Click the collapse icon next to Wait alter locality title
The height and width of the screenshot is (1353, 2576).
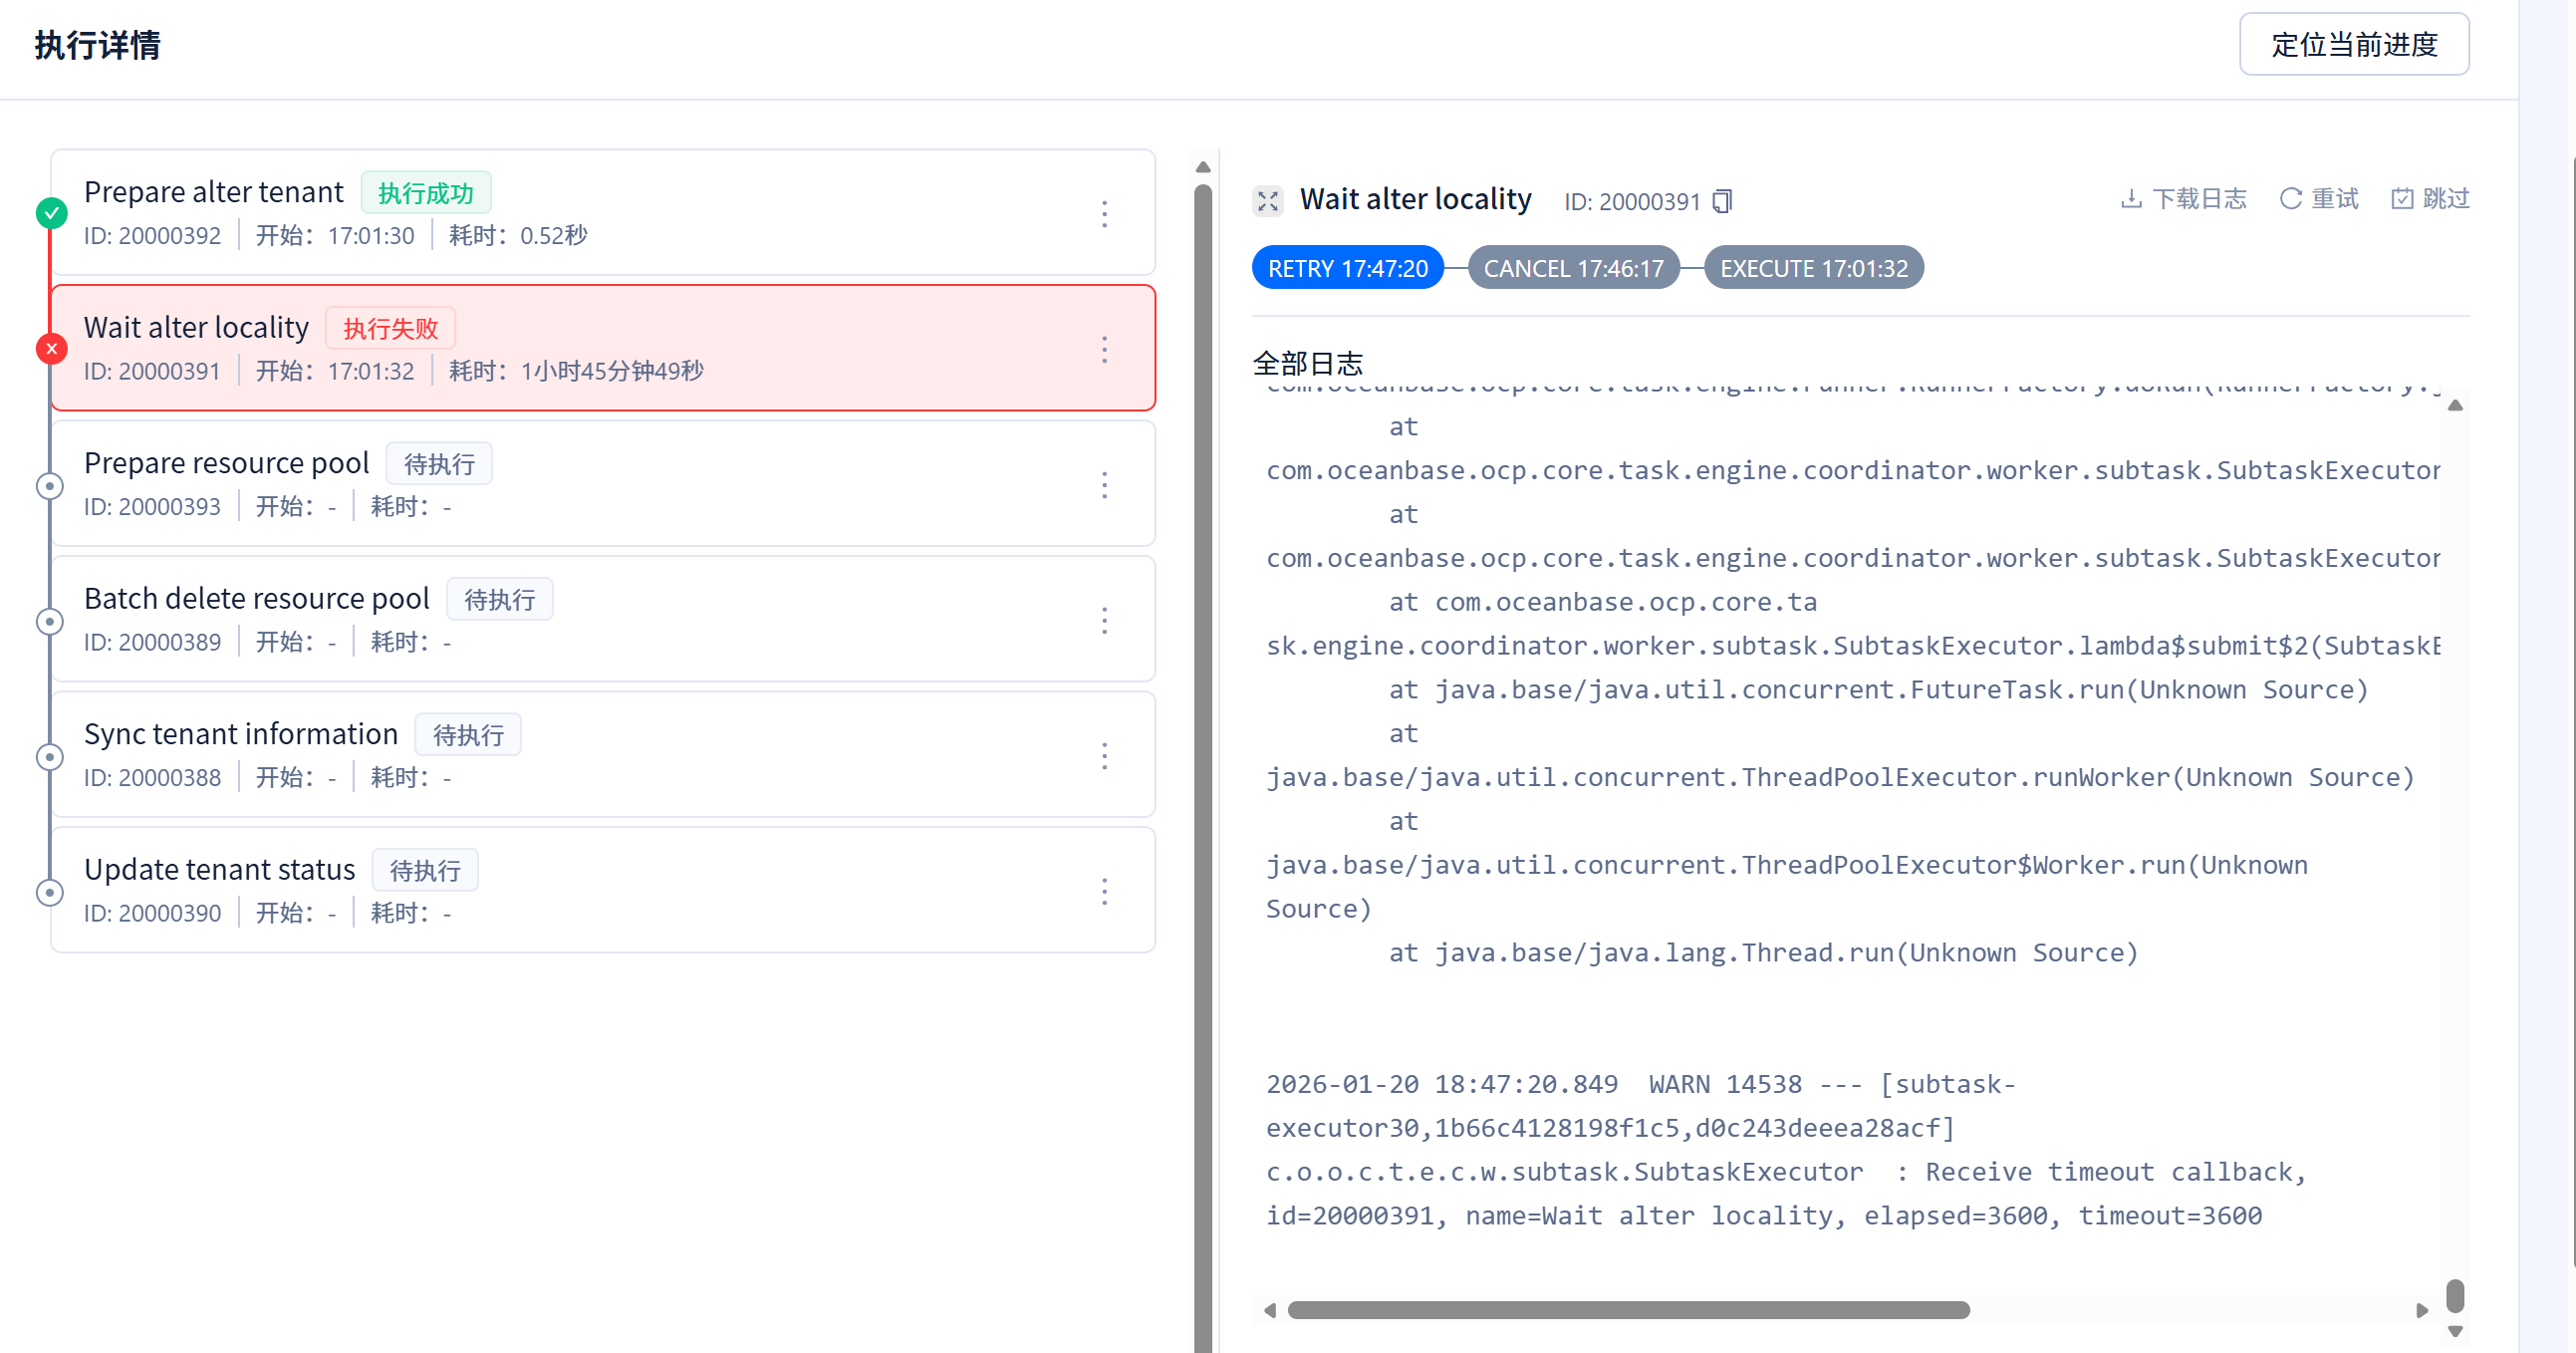pos(1268,201)
